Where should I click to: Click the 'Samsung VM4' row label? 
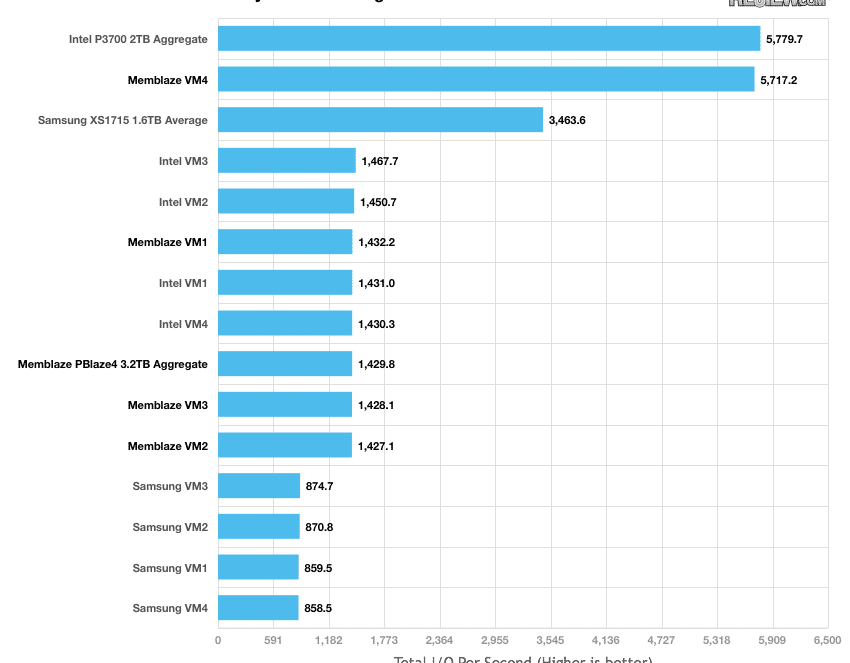pos(170,608)
